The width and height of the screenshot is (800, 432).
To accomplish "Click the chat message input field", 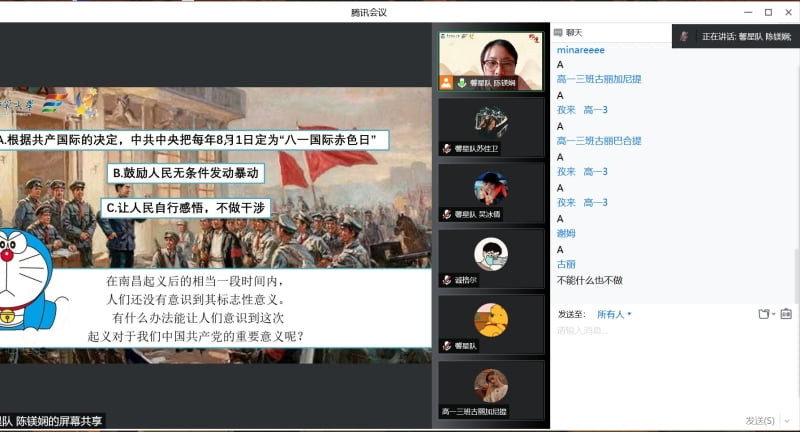I will [x=673, y=367].
